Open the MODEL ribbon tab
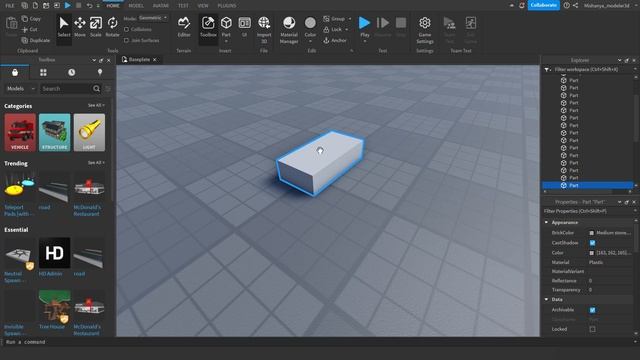This screenshot has width=640, height=360. pos(136,5)
